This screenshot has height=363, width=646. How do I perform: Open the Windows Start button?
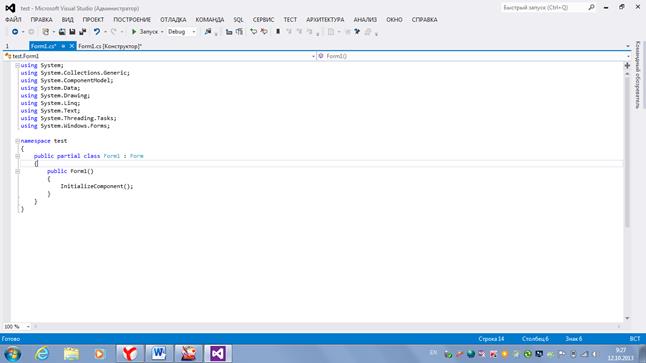point(12,354)
